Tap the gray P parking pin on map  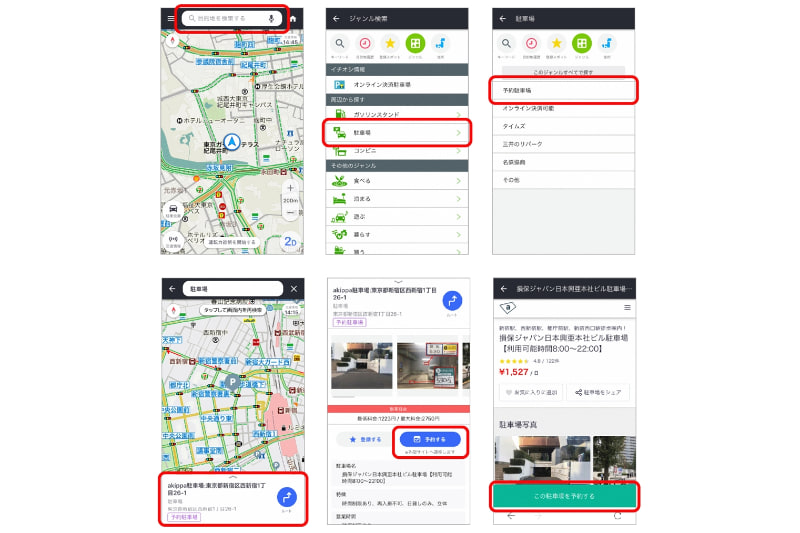click(233, 382)
